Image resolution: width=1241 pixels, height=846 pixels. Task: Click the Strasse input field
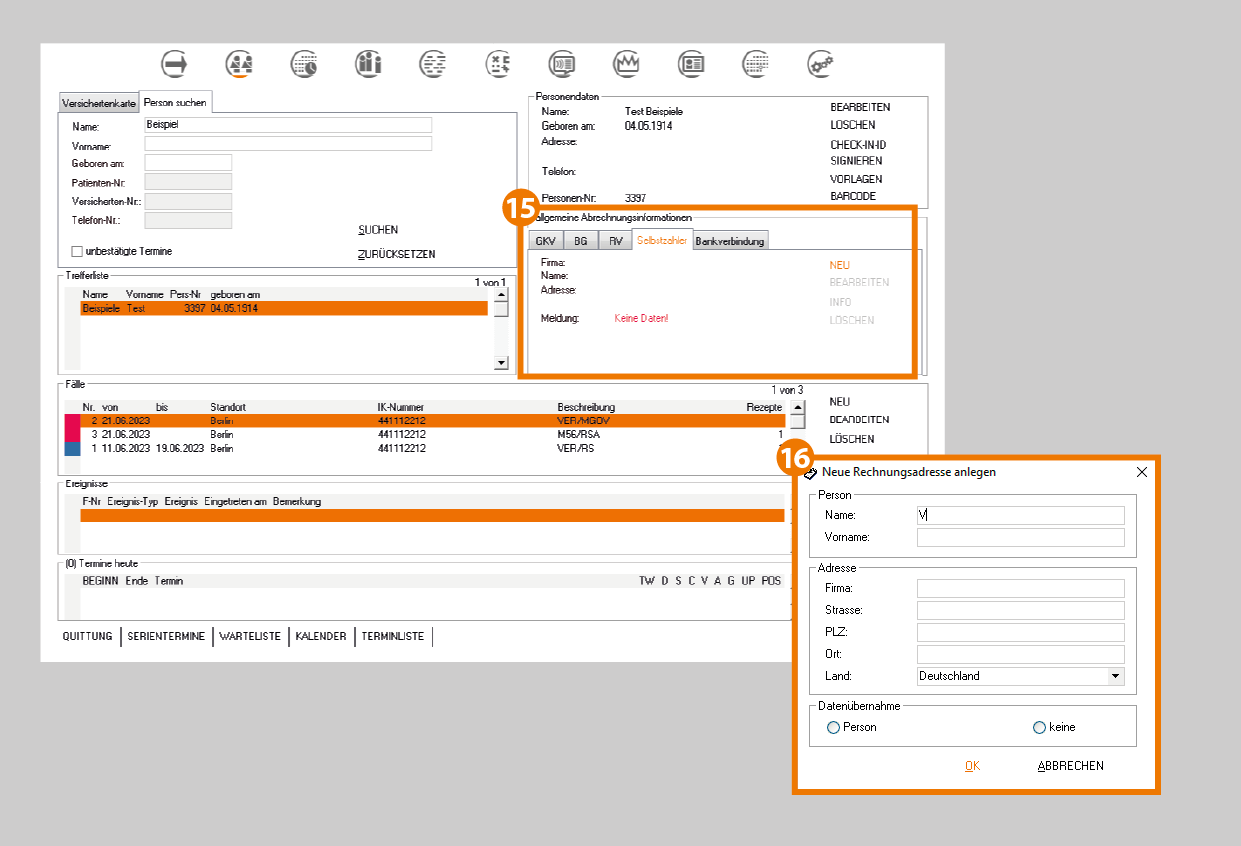click(1020, 610)
